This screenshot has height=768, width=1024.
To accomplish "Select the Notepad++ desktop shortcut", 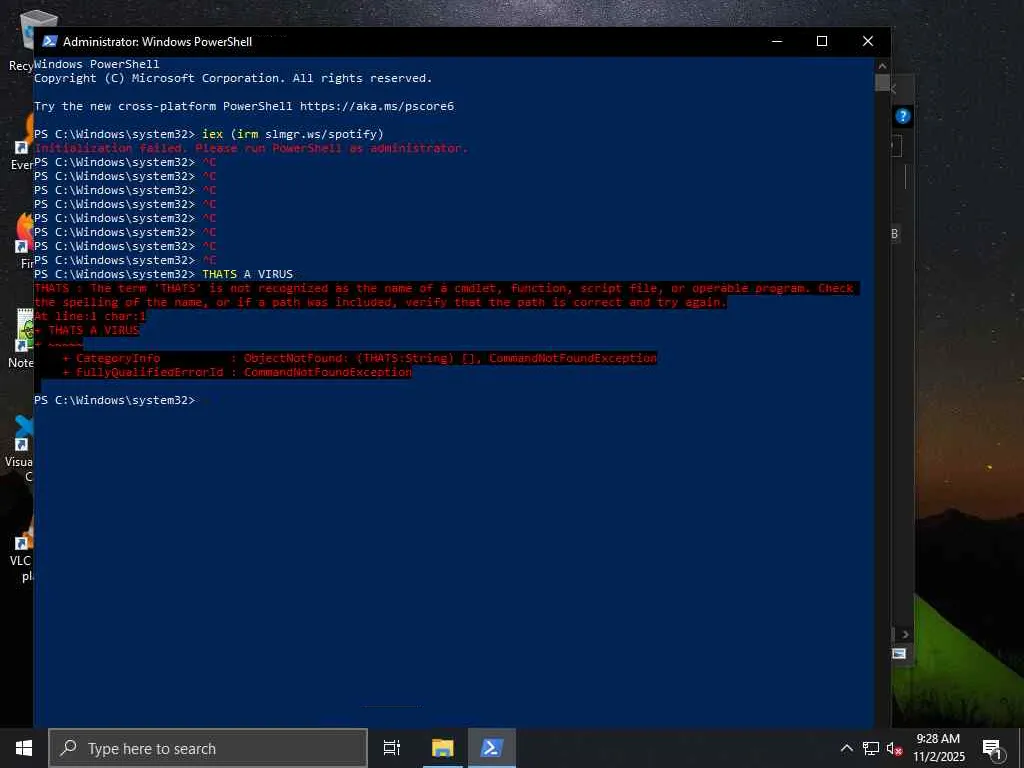I will coord(23,338).
